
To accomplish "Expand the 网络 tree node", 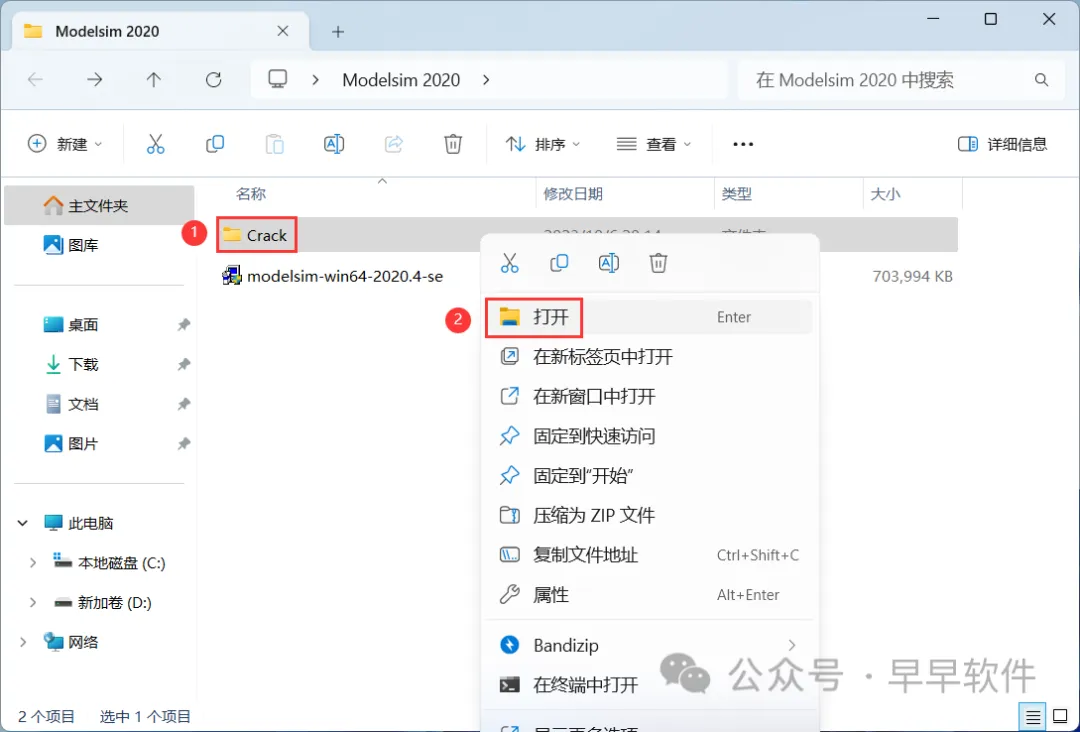I will point(23,642).
